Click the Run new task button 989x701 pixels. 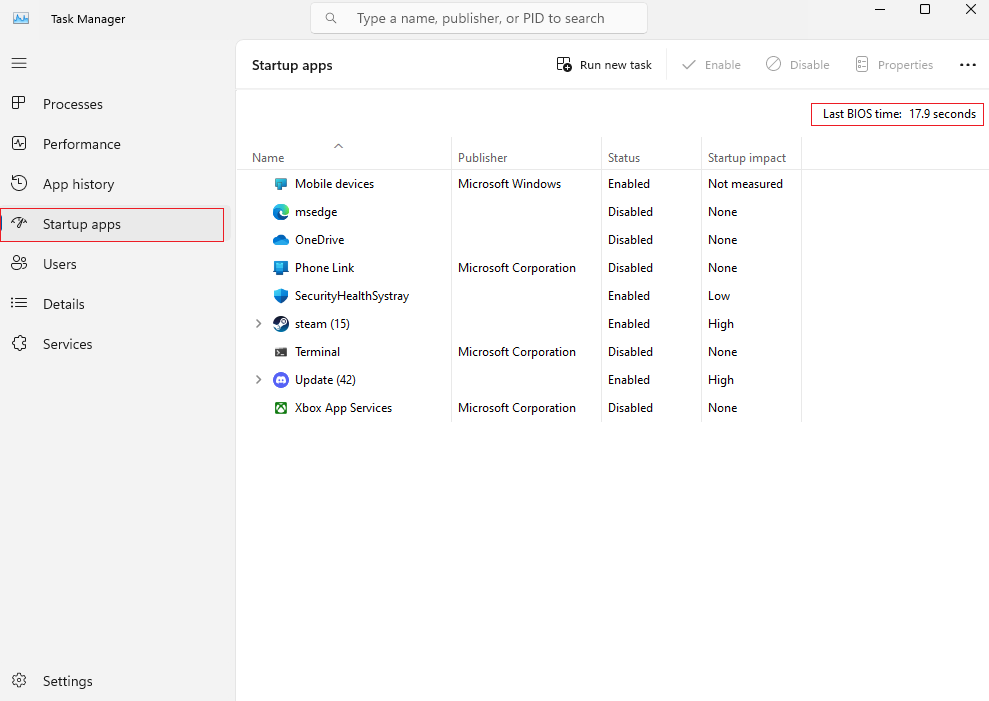604,64
